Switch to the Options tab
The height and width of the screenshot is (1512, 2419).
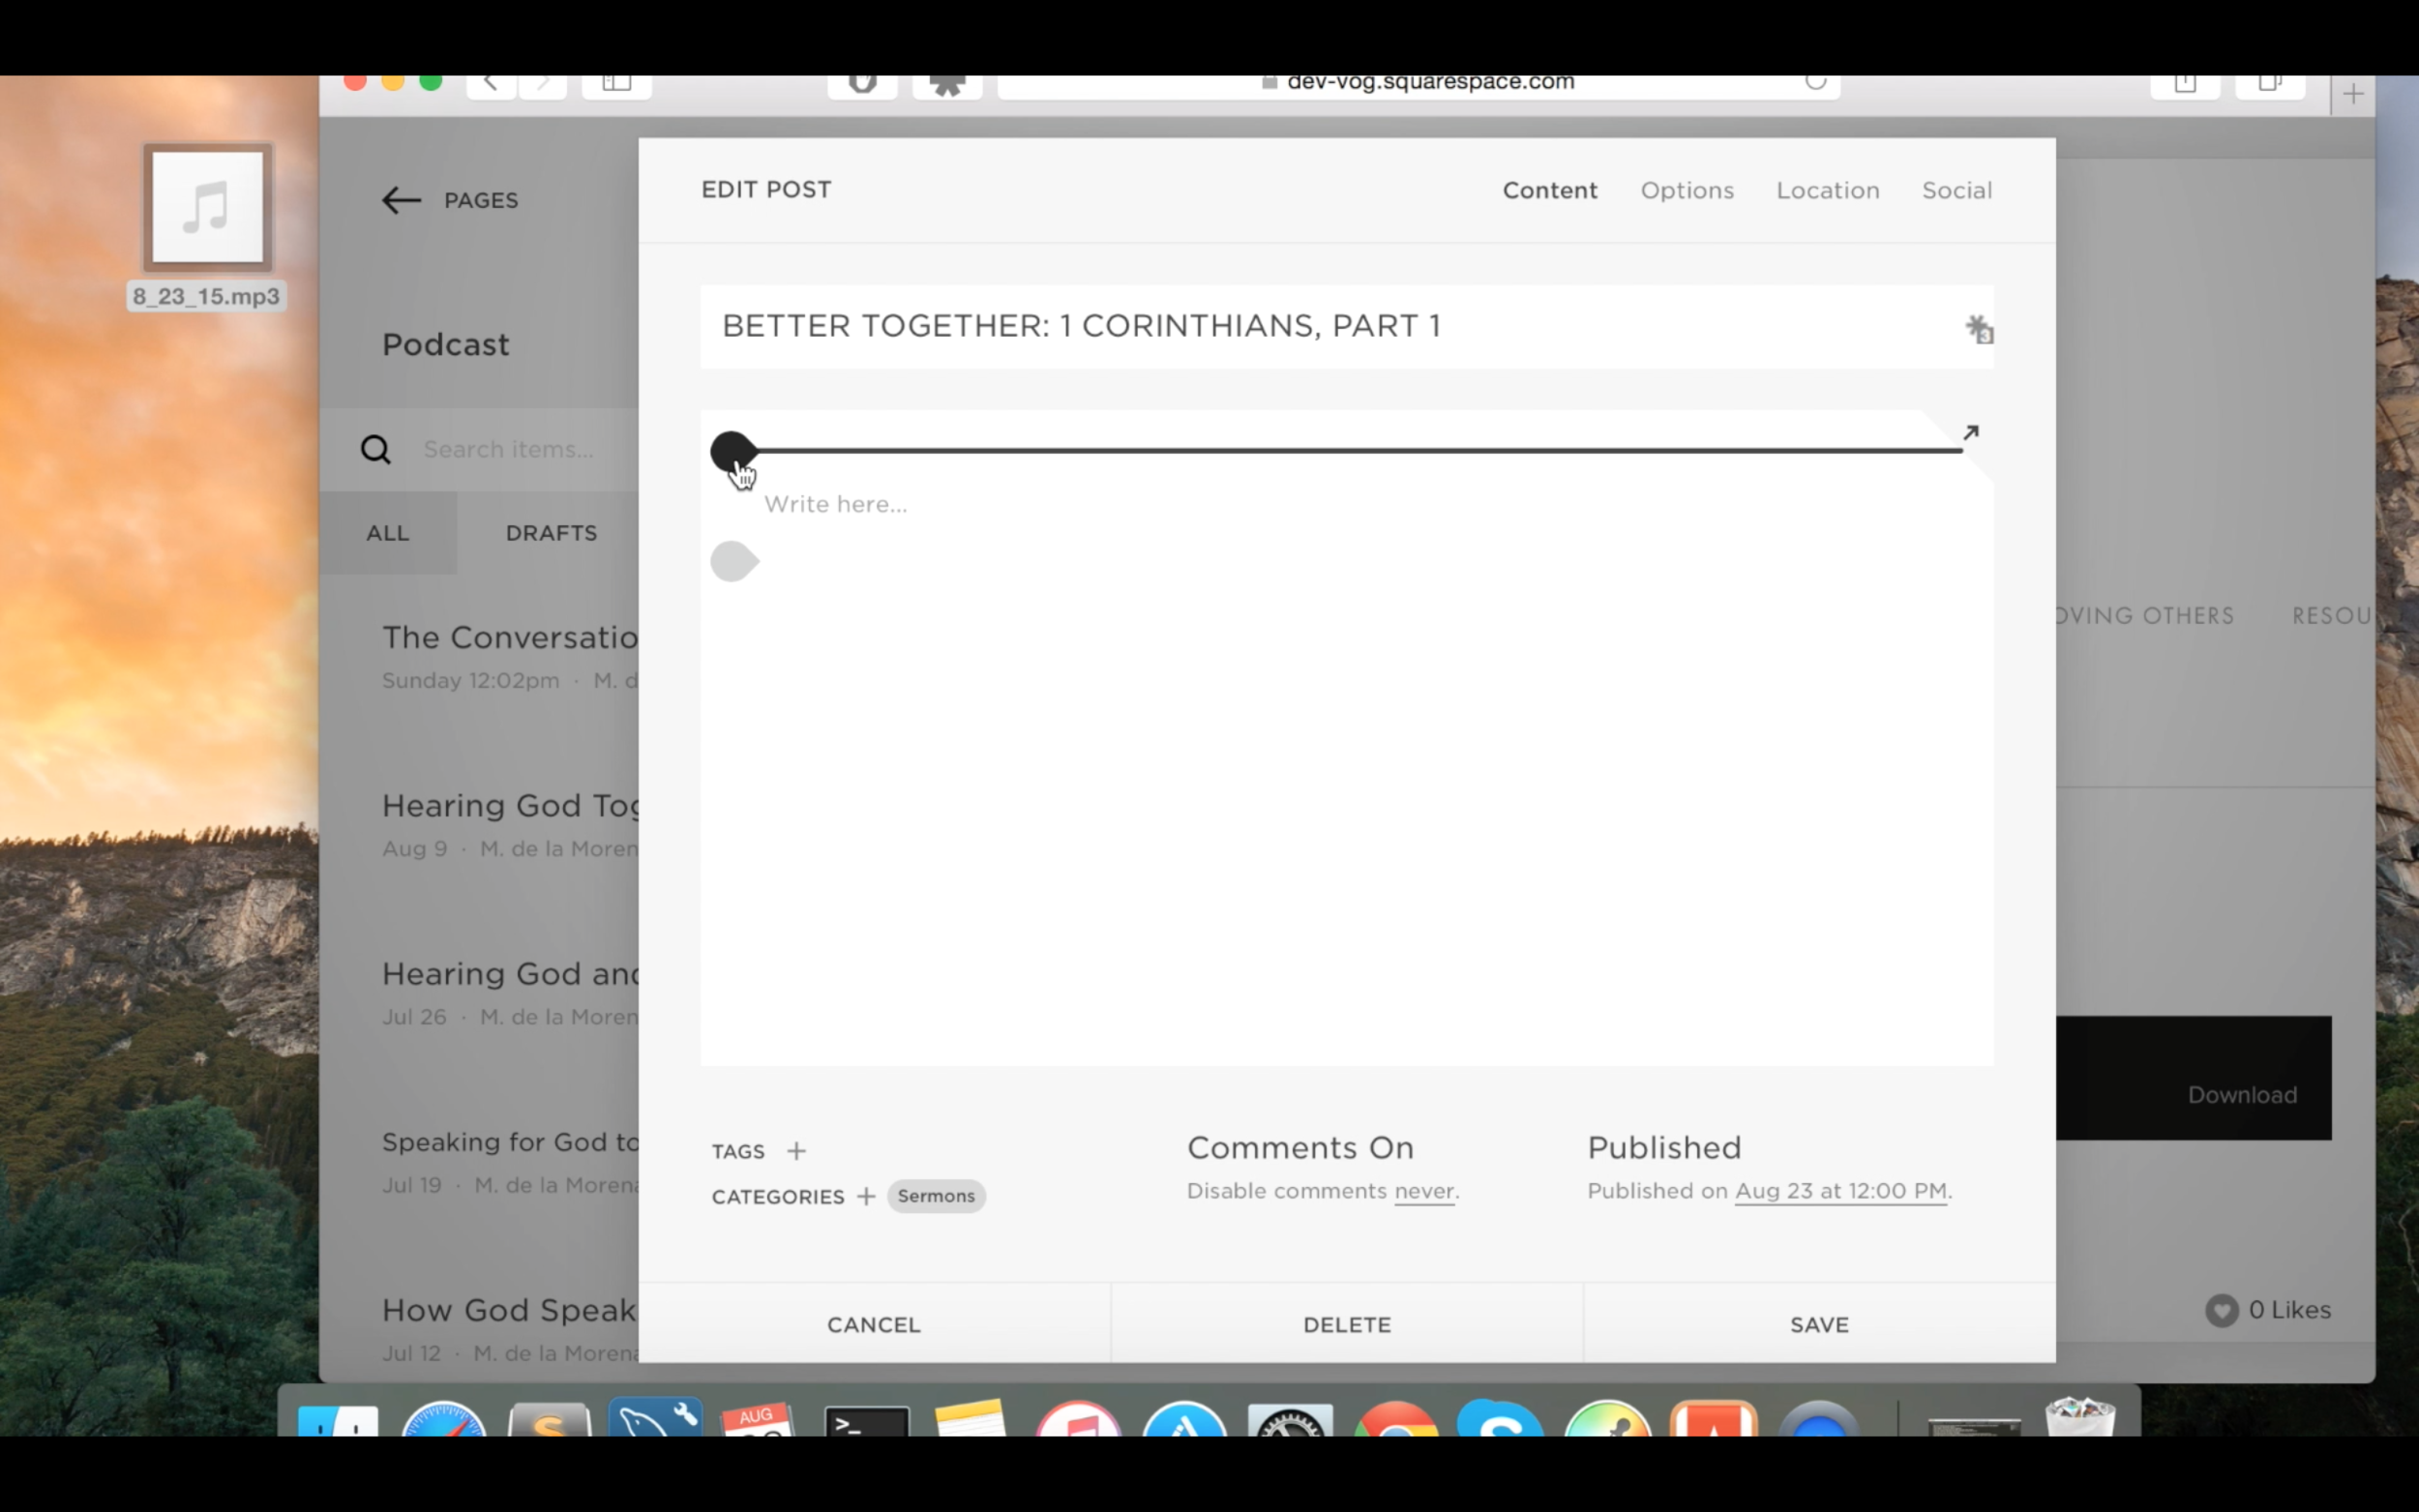1686,190
